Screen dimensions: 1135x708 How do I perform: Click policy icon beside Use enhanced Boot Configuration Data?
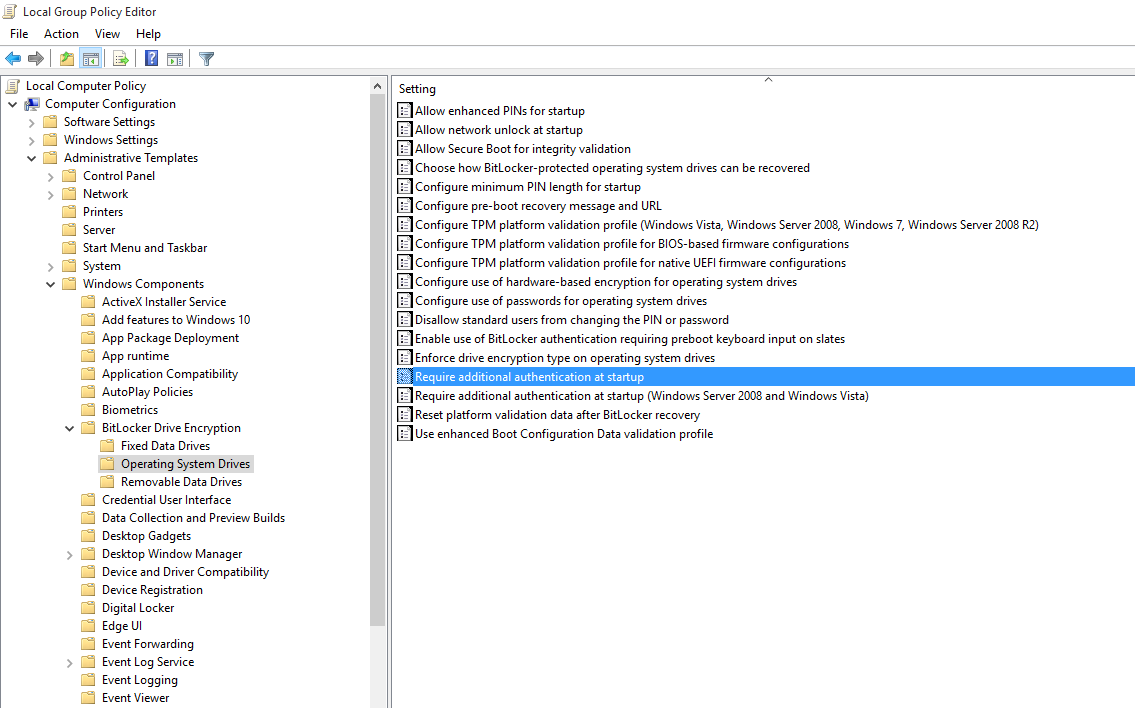pyautogui.click(x=405, y=434)
